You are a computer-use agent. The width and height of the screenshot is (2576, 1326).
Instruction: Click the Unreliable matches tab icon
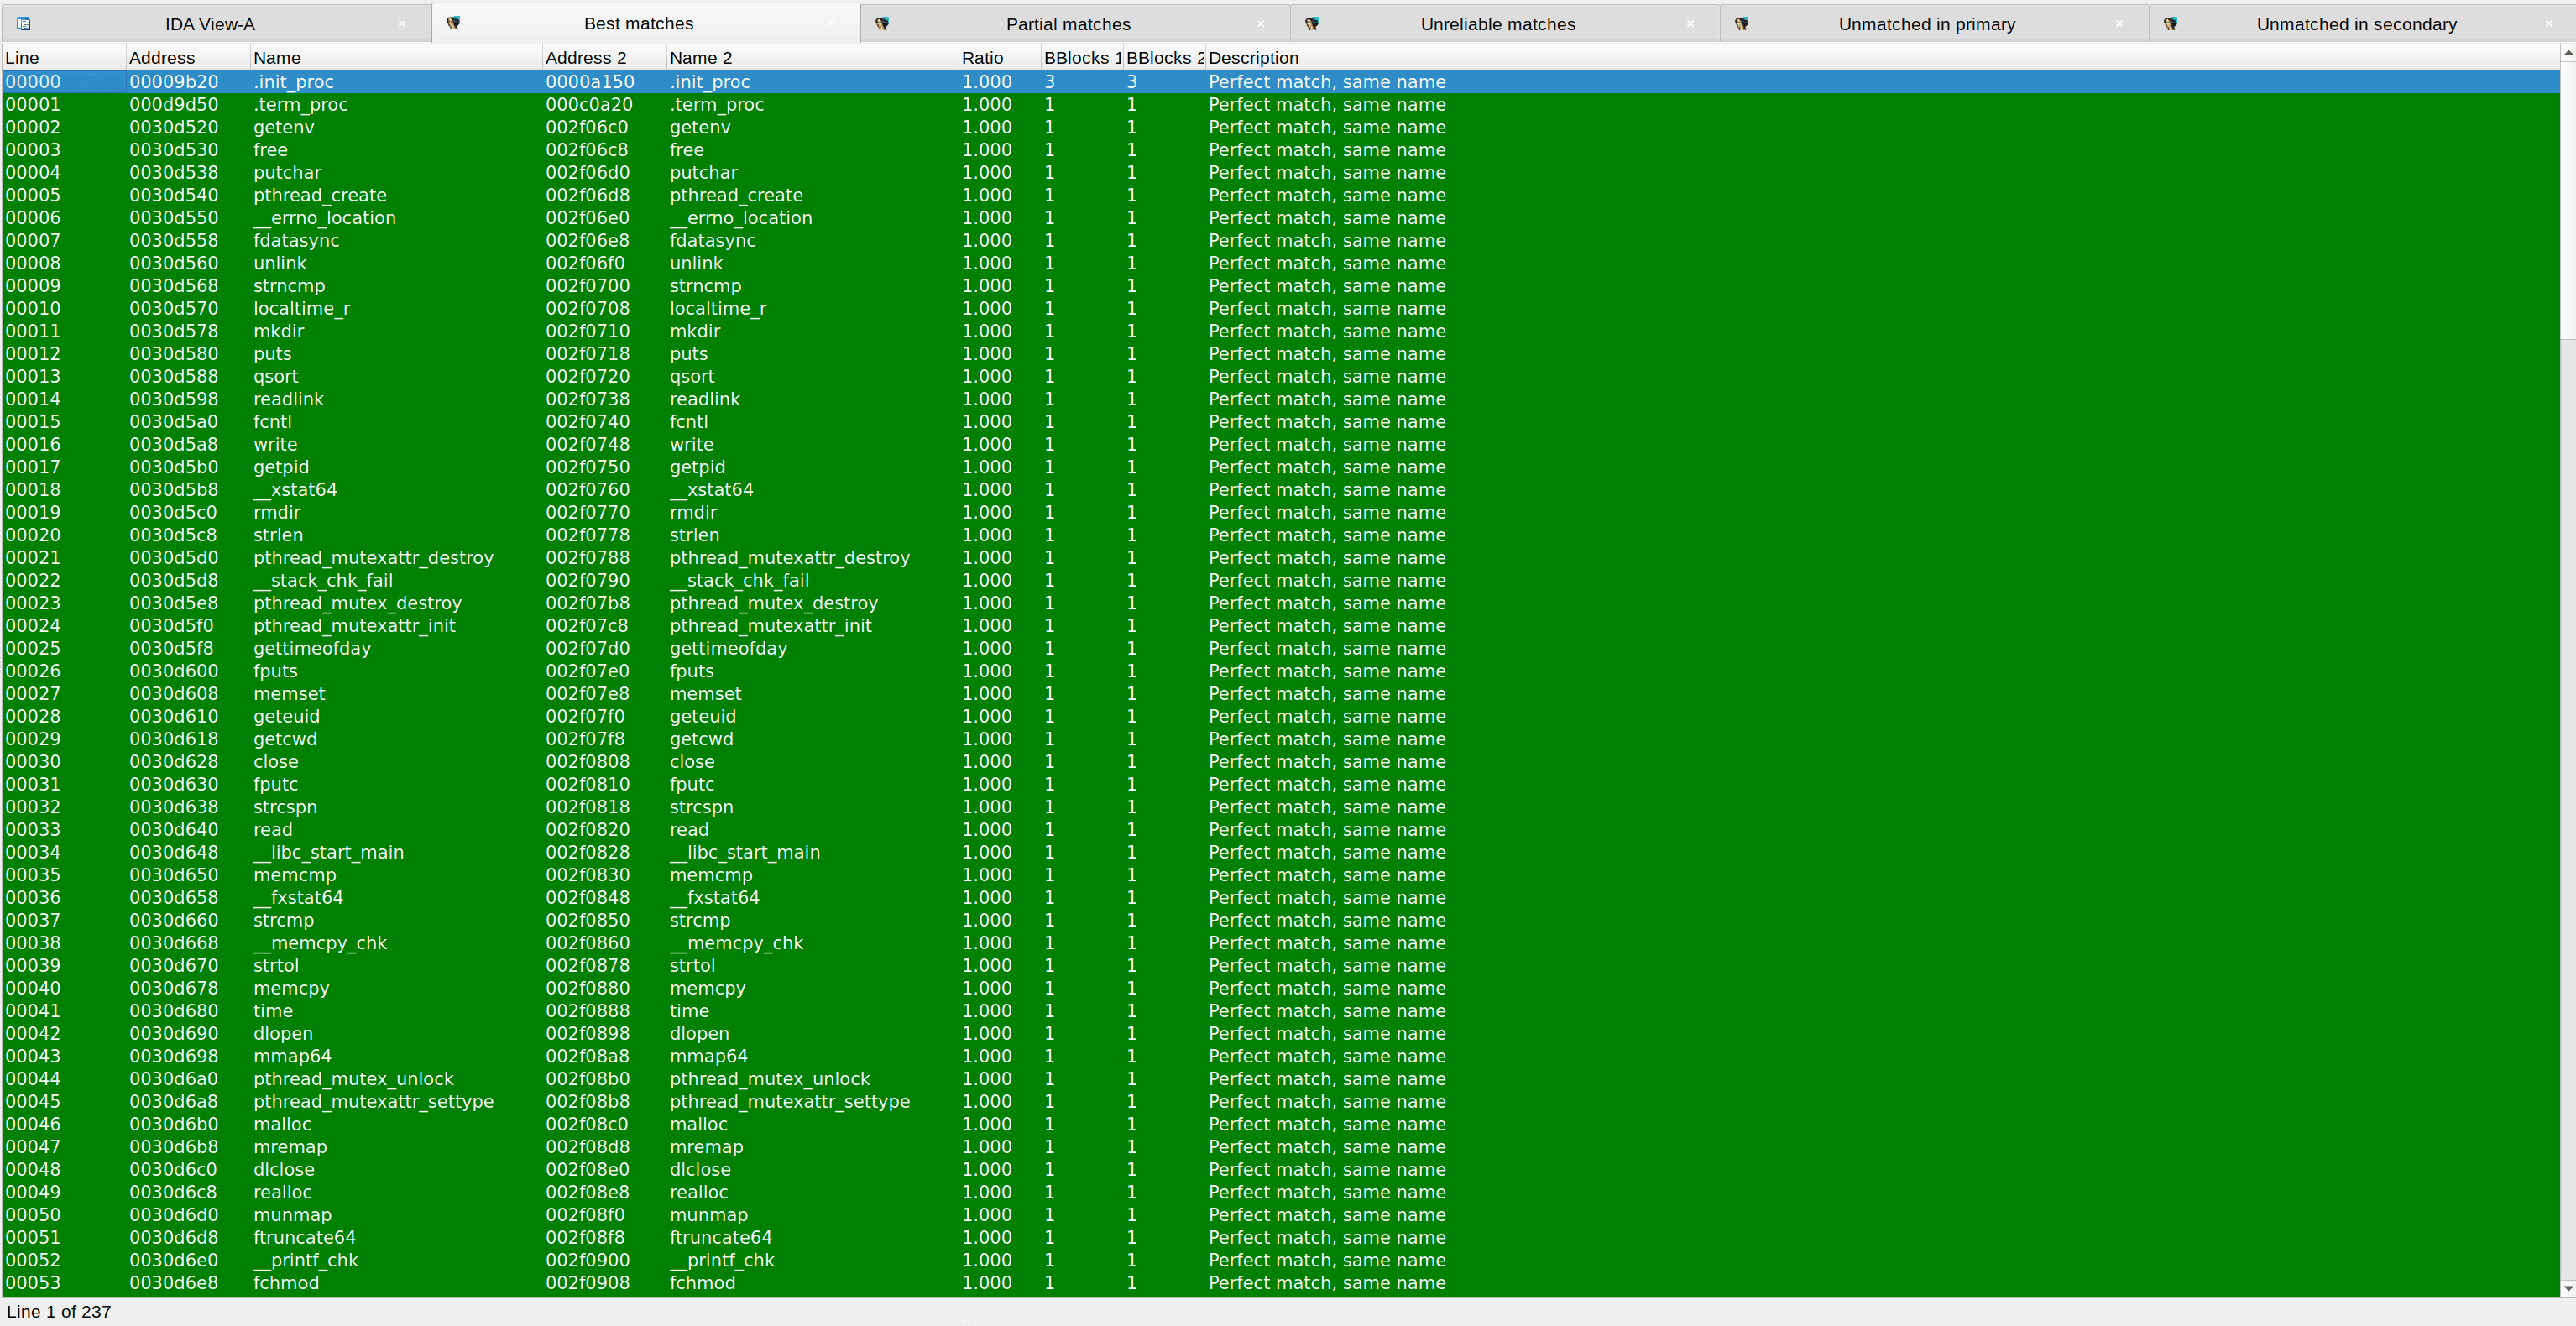(1312, 23)
